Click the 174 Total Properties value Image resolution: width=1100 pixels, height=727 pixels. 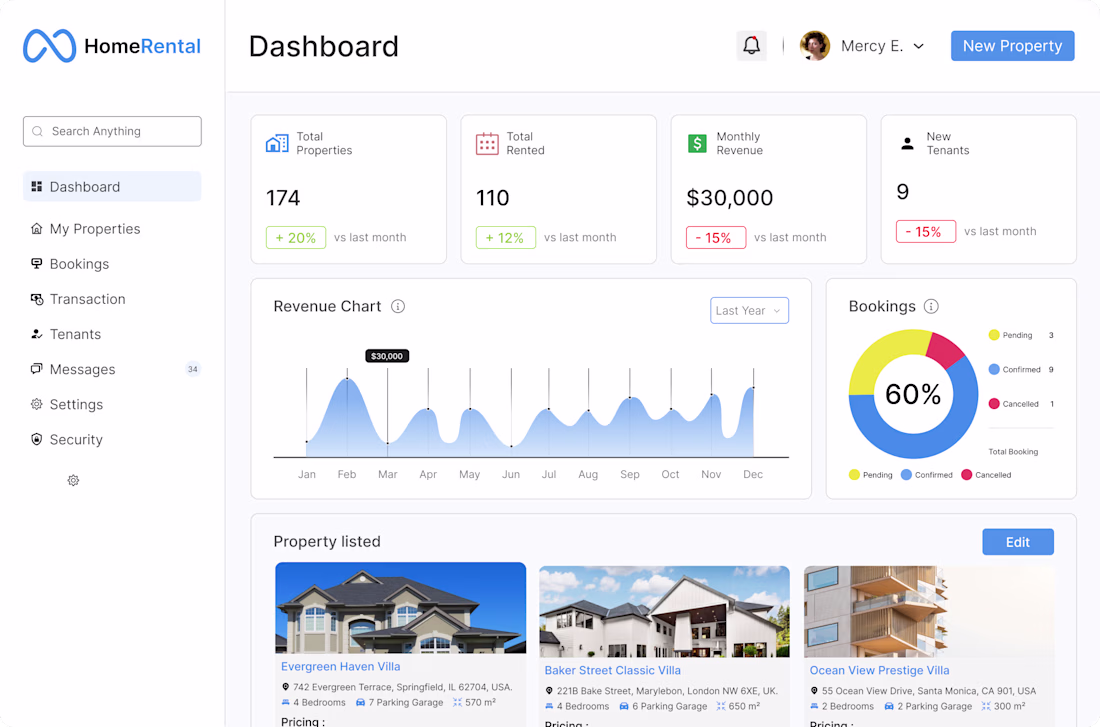click(283, 198)
